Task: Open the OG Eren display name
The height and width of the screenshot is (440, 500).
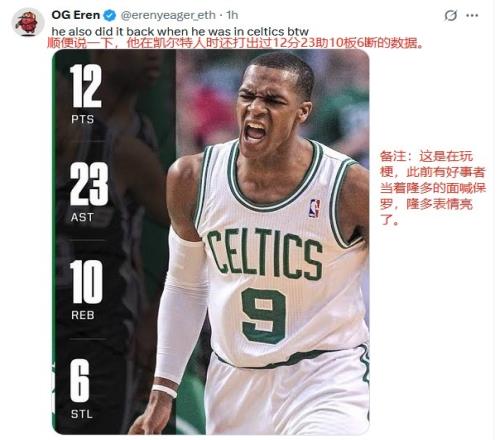Action: click(76, 15)
